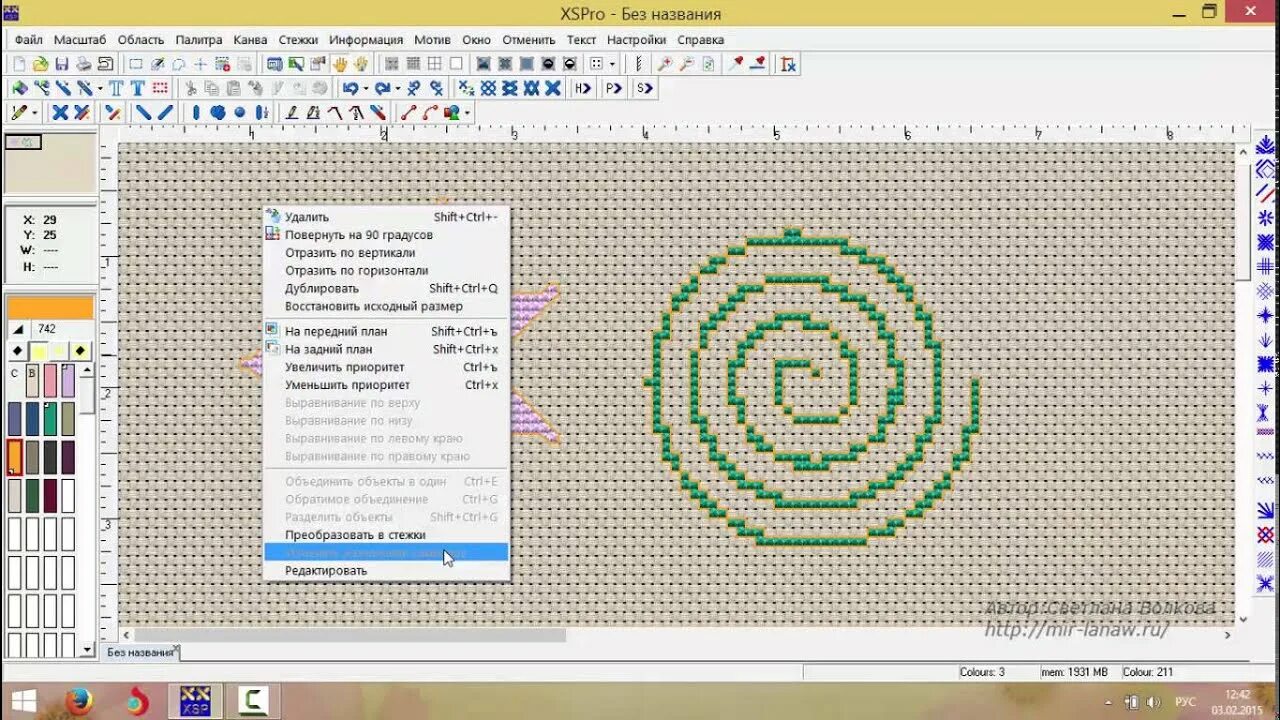
Task: Choose На передний план
Action: pos(386,331)
